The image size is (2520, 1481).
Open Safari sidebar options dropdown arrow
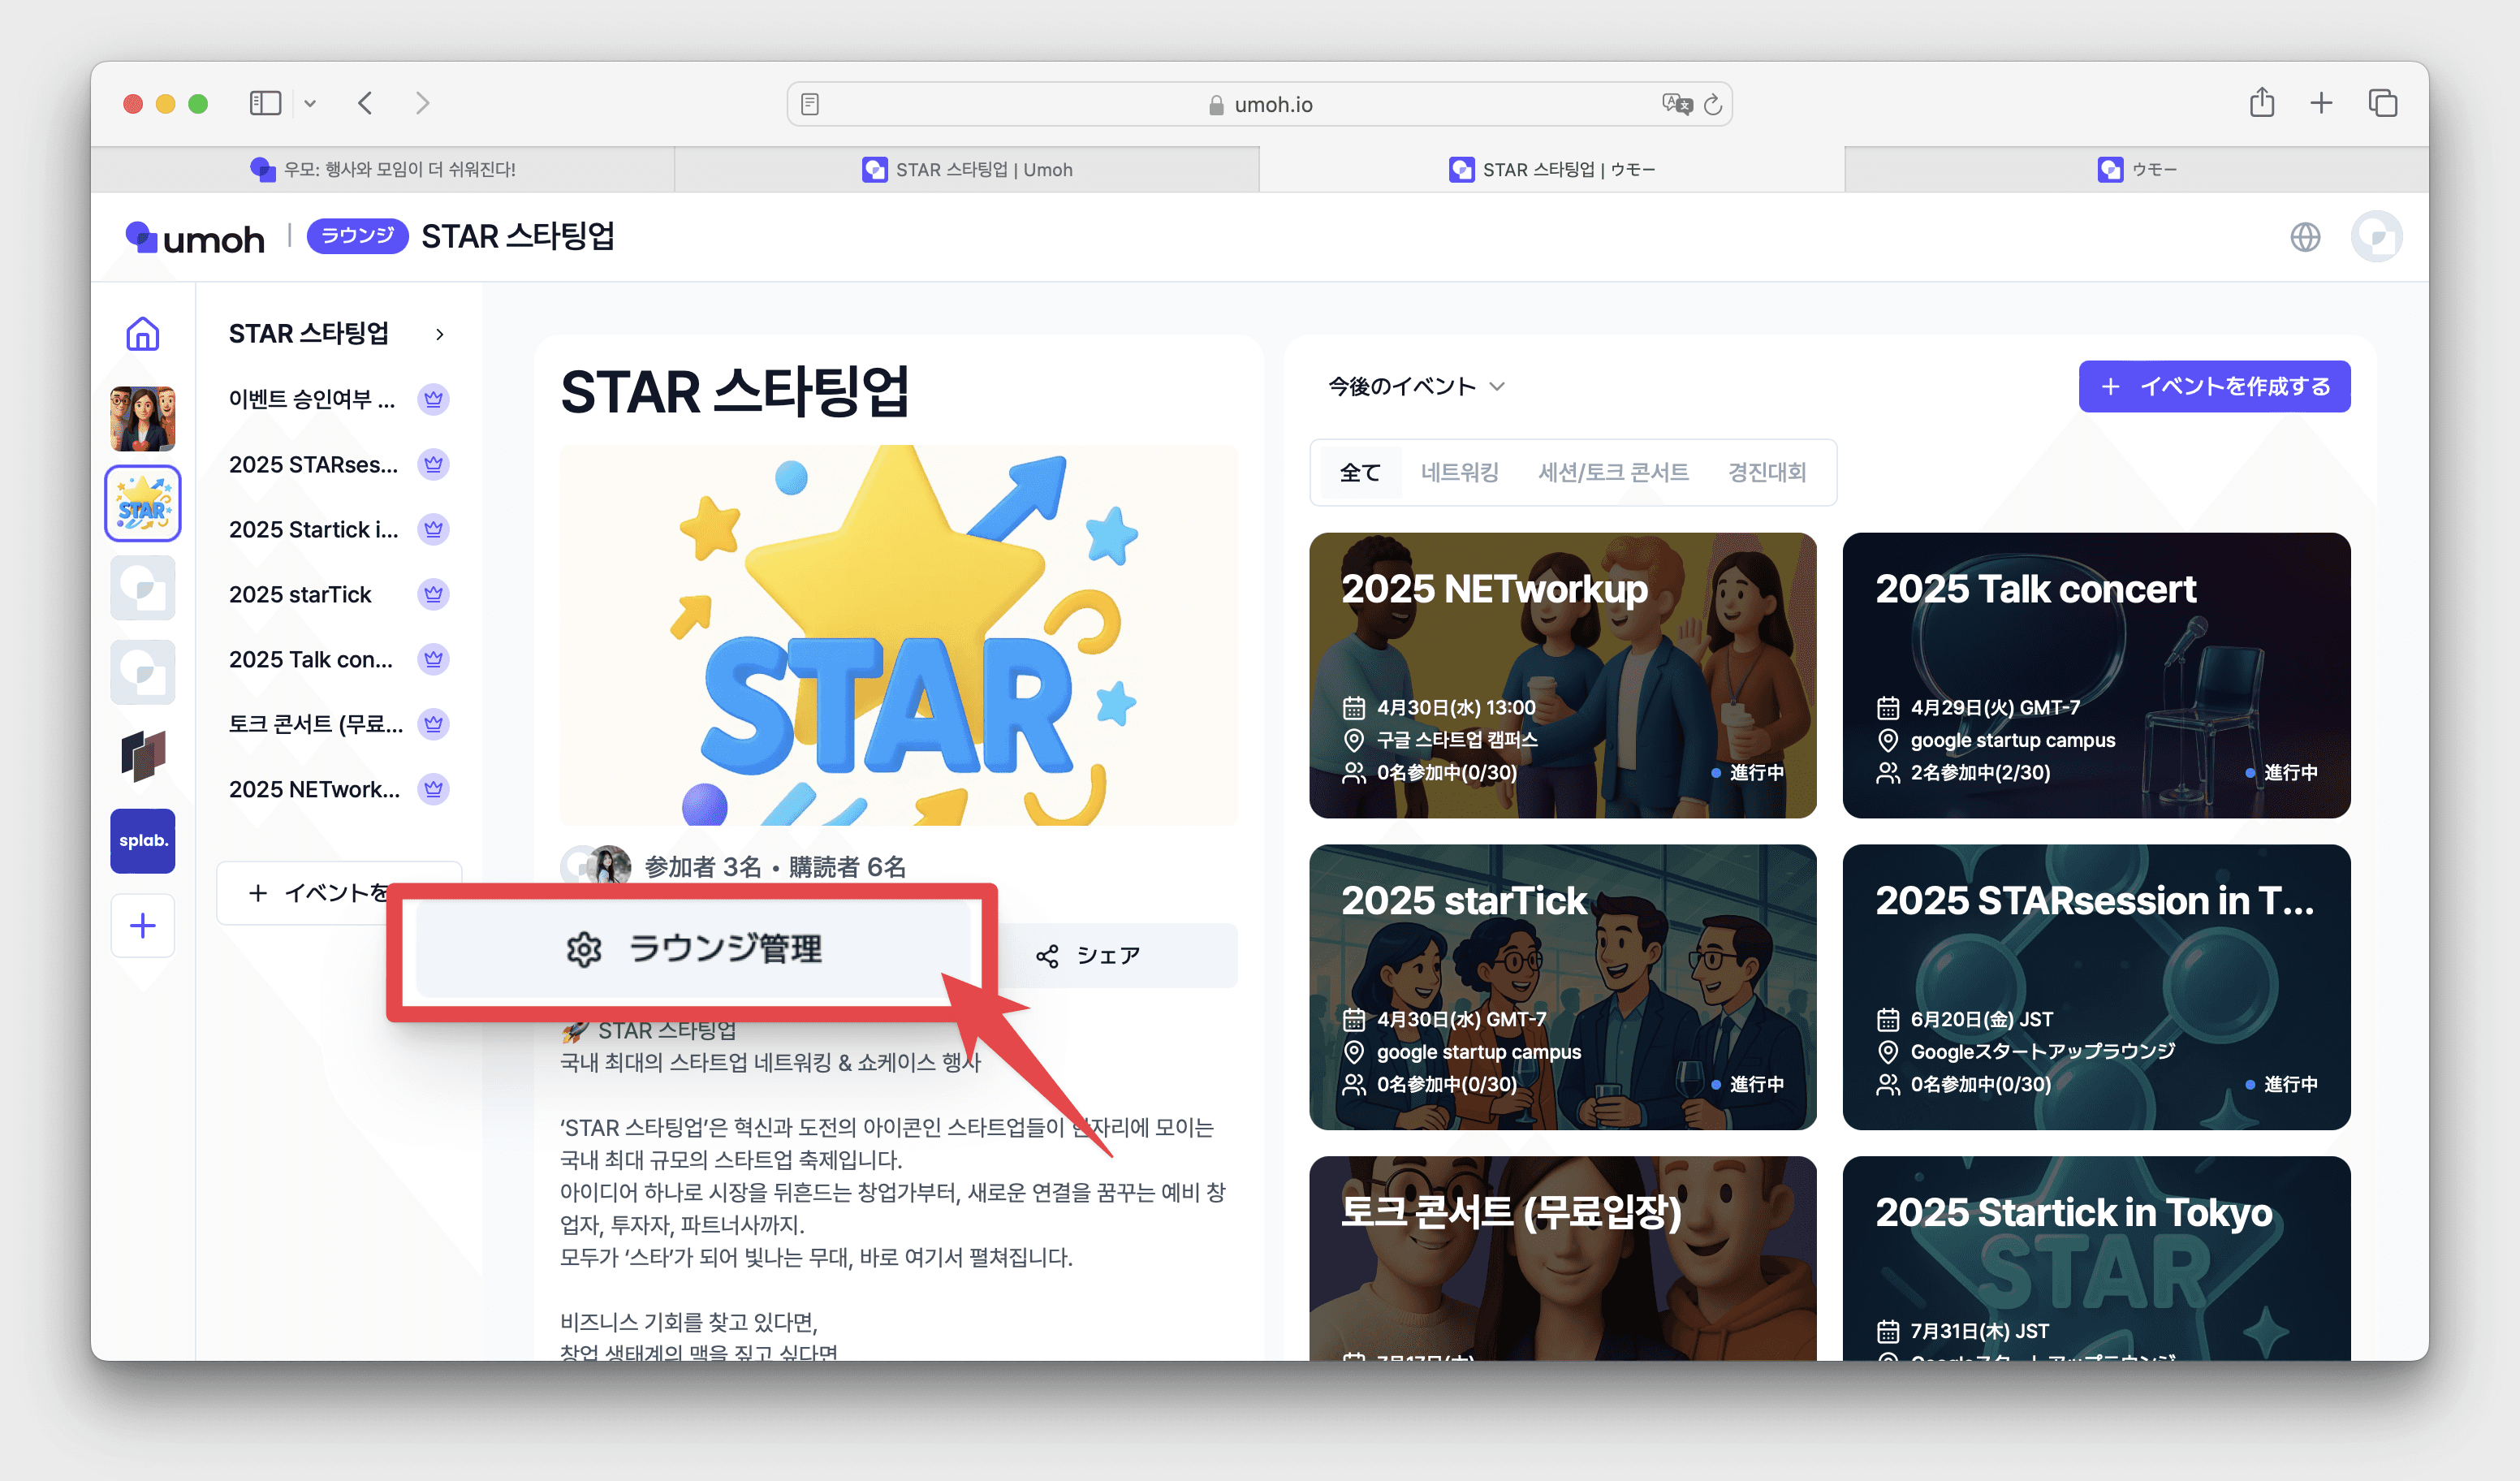(x=310, y=103)
